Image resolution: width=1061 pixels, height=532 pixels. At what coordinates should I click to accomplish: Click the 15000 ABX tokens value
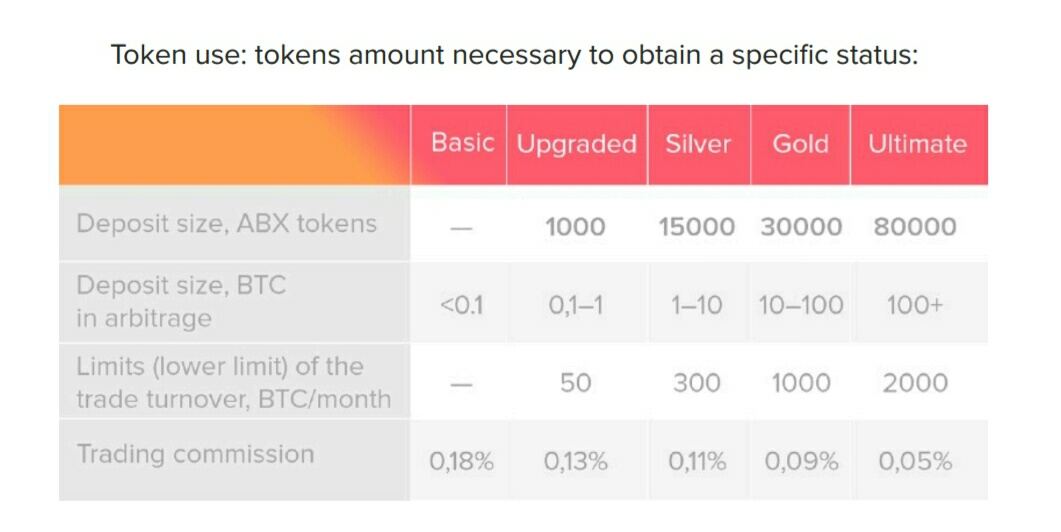pyautogui.click(x=696, y=227)
